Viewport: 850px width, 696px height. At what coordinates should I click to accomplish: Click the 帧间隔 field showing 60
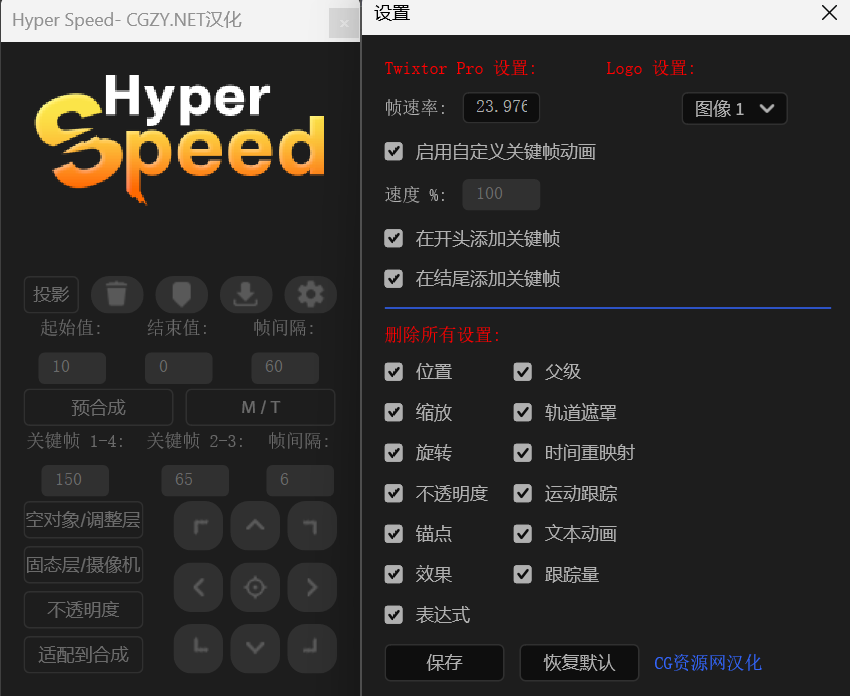285,368
